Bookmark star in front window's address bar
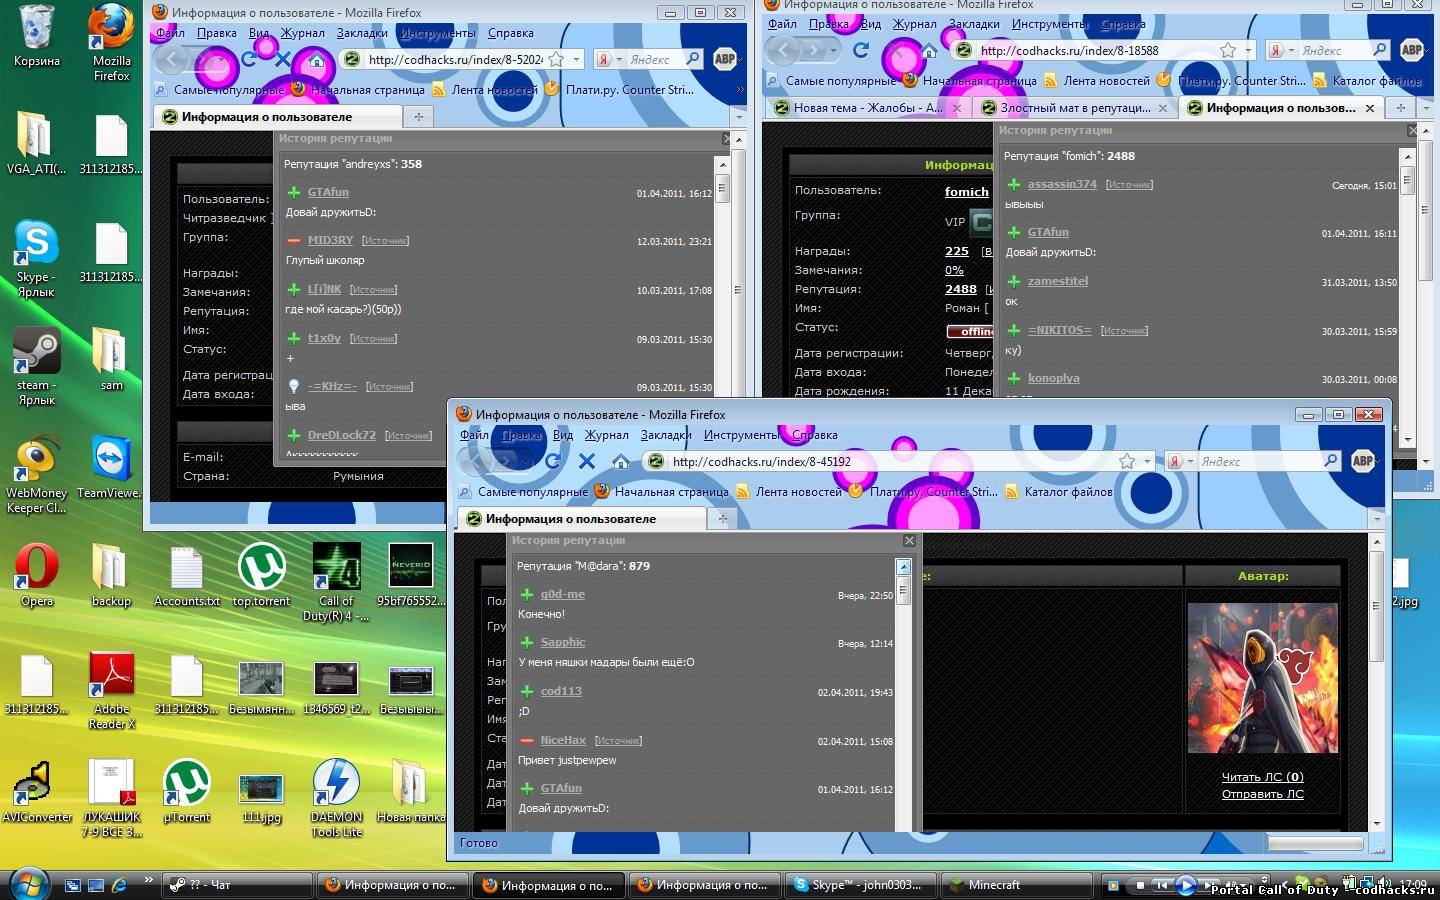Viewport: 1440px width, 900px height. (x=1127, y=461)
